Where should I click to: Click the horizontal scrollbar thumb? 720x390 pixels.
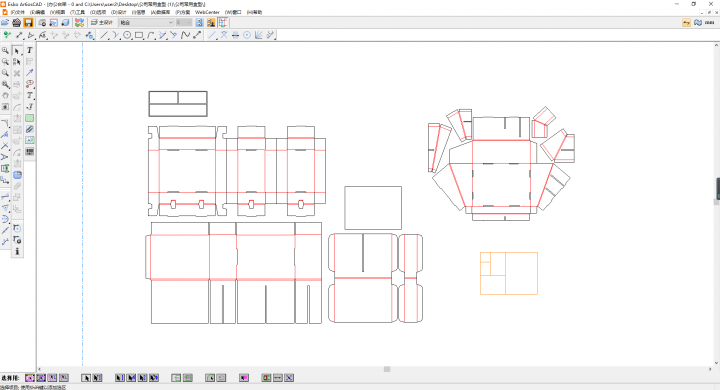387,369
